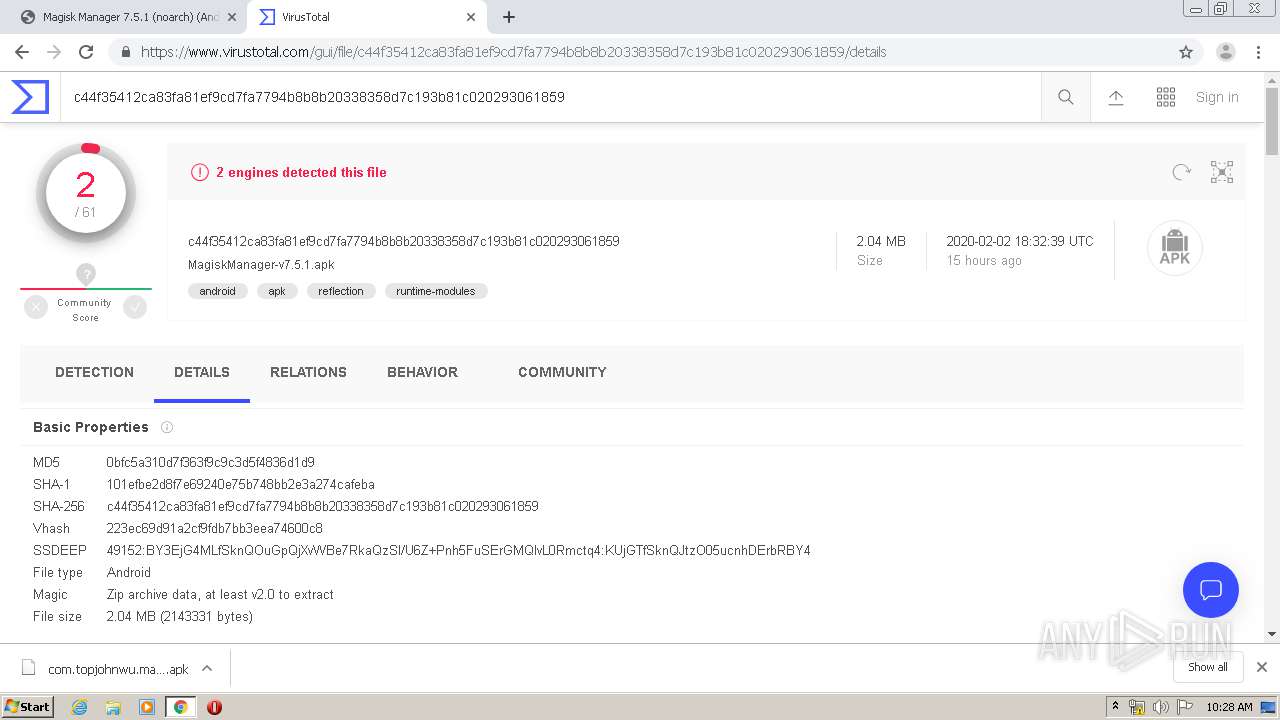The image size is (1280, 720).
Task: Open the COMMUNITY tab
Action: click(x=562, y=372)
